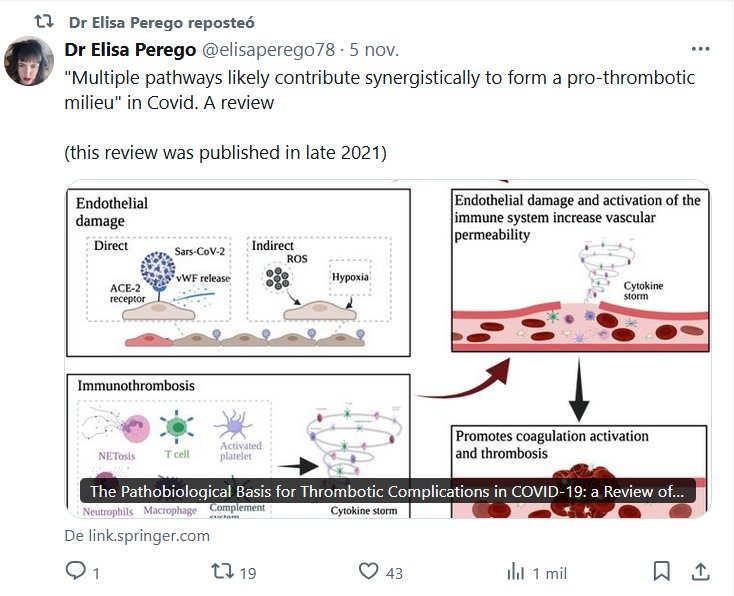Repost the tweet using the arrows icon
Image resolution: width=734 pixels, height=596 pixels.
tap(223, 572)
